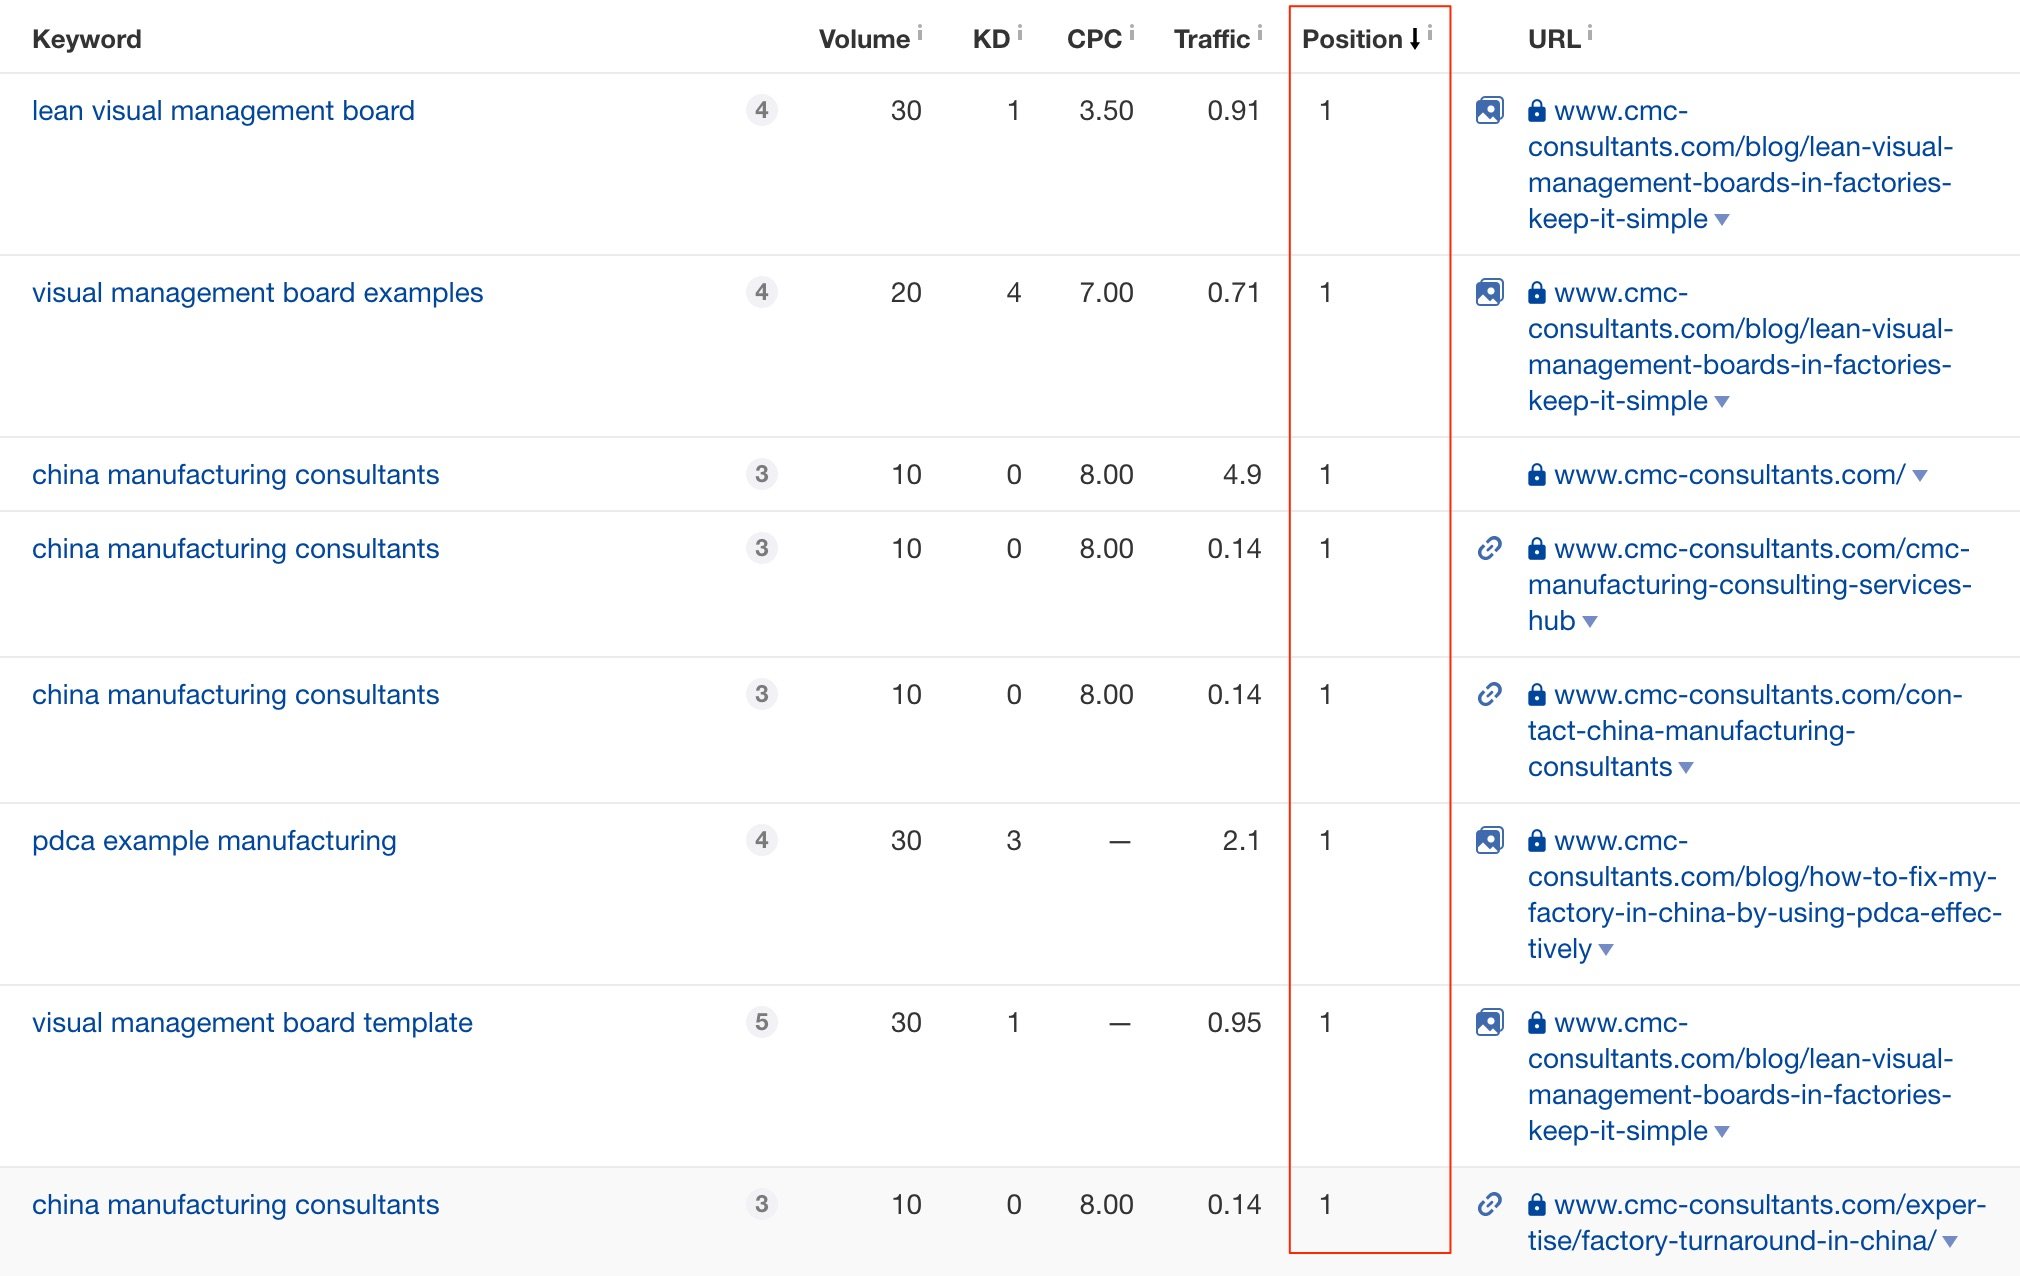
Task: Expand dropdown after cmc-manufacturing-consulting-services-hub URL
Action: click(x=1590, y=622)
